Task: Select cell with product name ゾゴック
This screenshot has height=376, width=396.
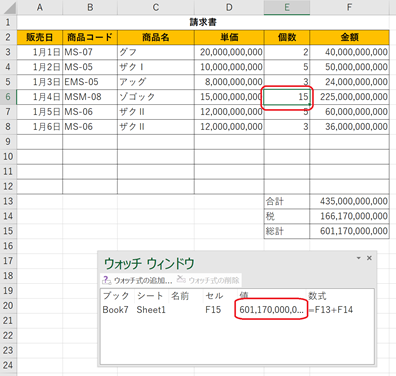Action: click(x=156, y=97)
